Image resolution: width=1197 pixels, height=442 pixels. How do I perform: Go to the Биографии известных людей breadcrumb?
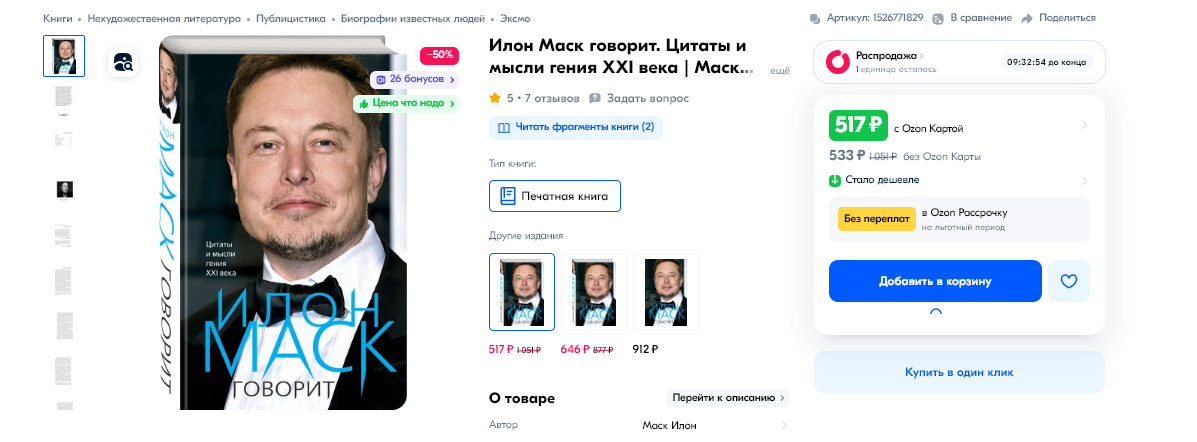413,18
